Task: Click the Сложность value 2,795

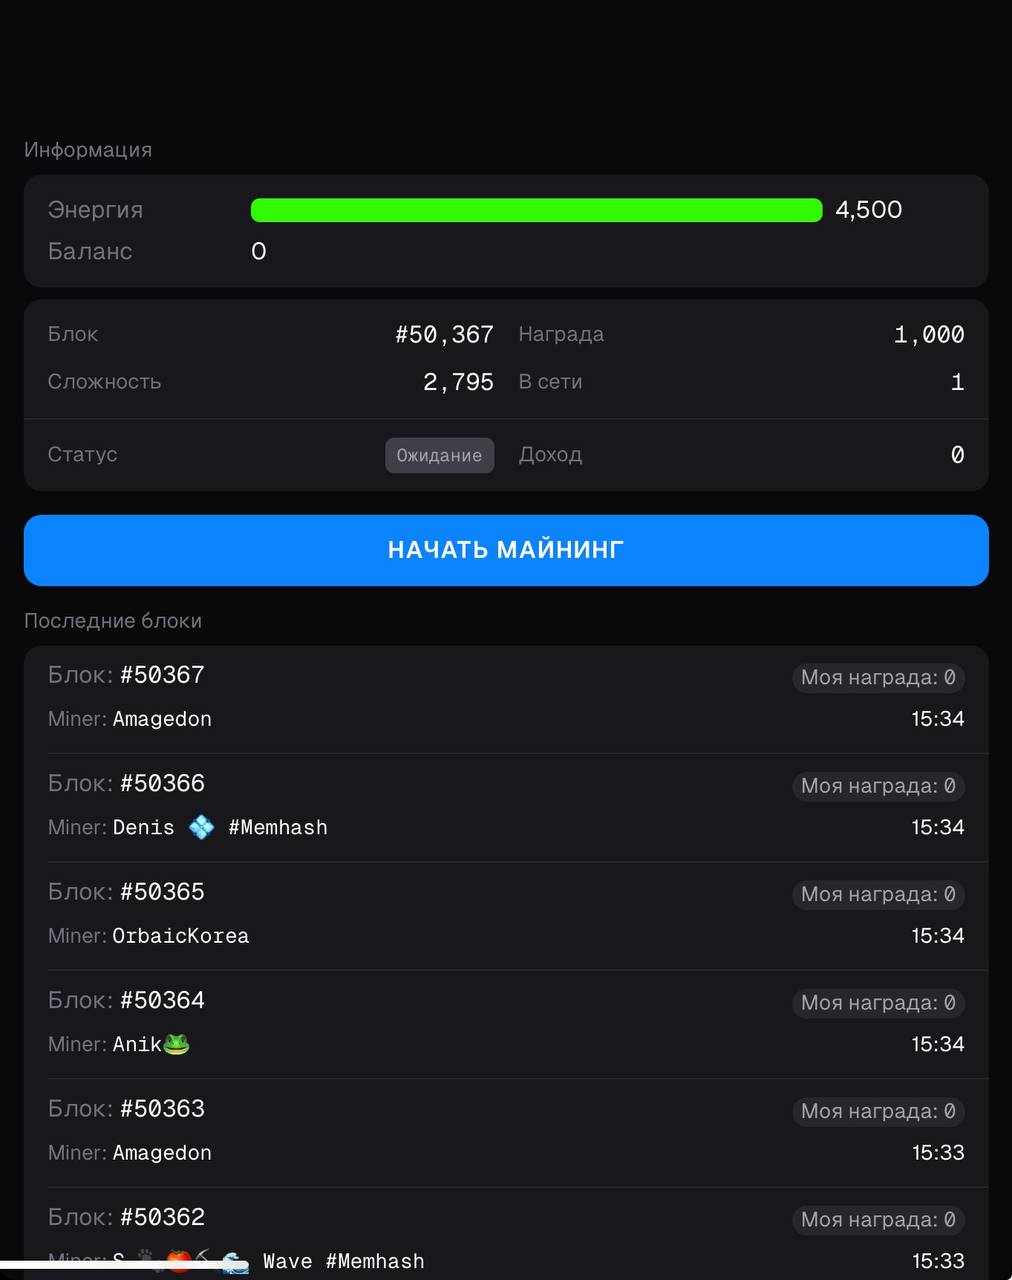Action: pyautogui.click(x=458, y=382)
